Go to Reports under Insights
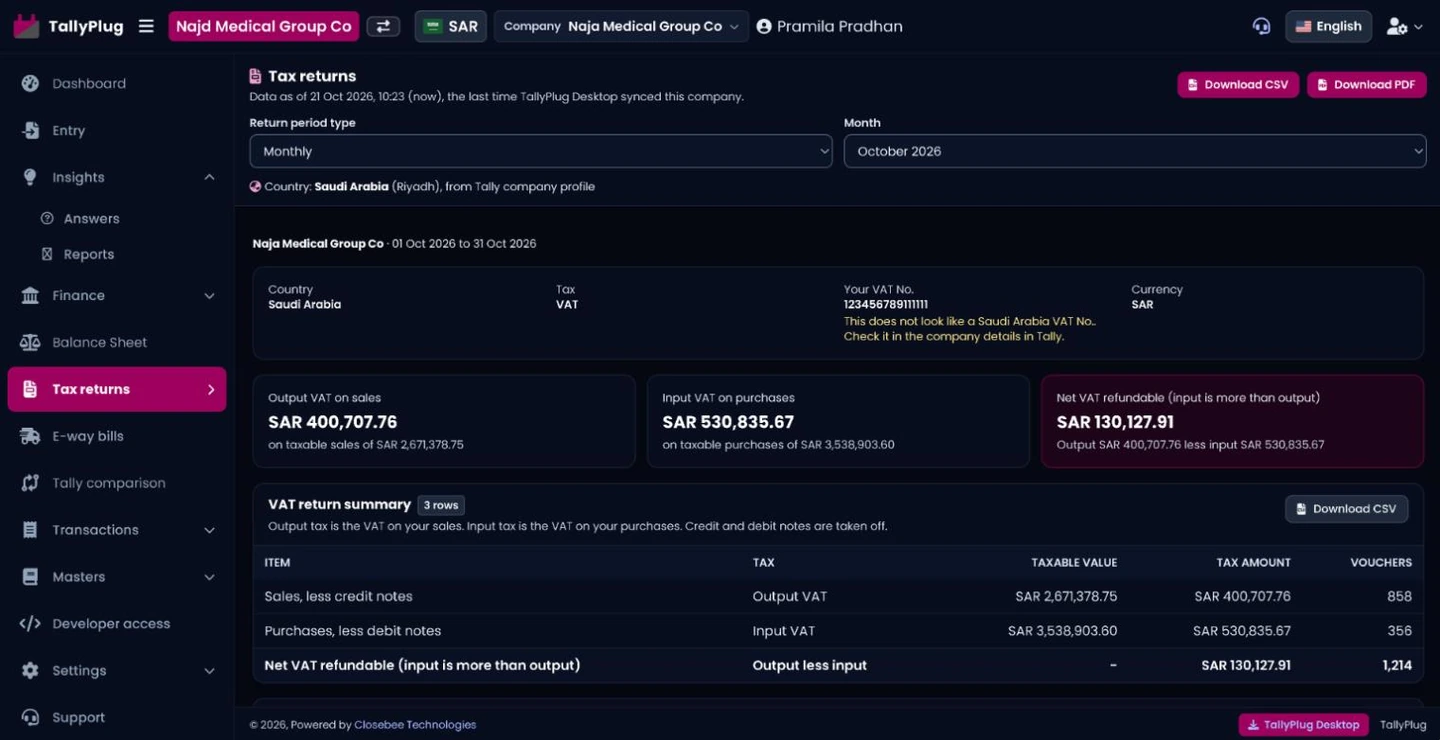1440x740 pixels. click(89, 254)
